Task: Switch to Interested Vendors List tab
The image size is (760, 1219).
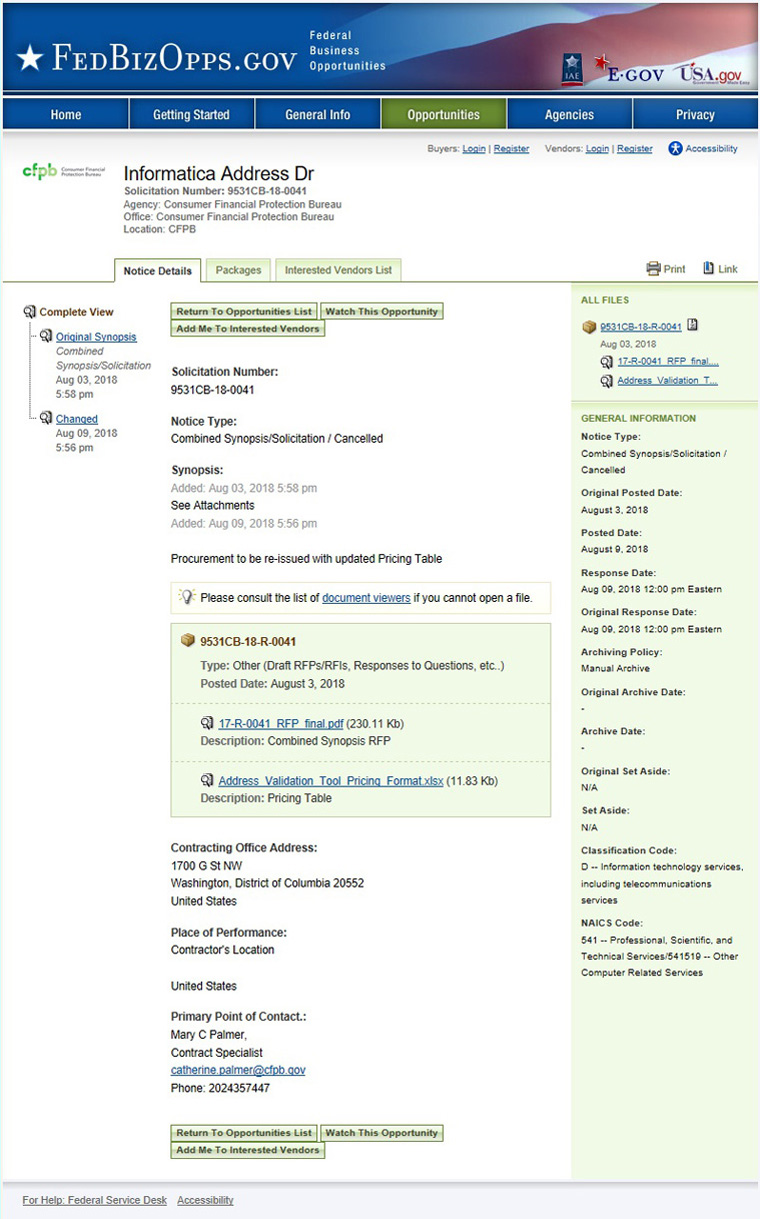Action: [x=338, y=270]
